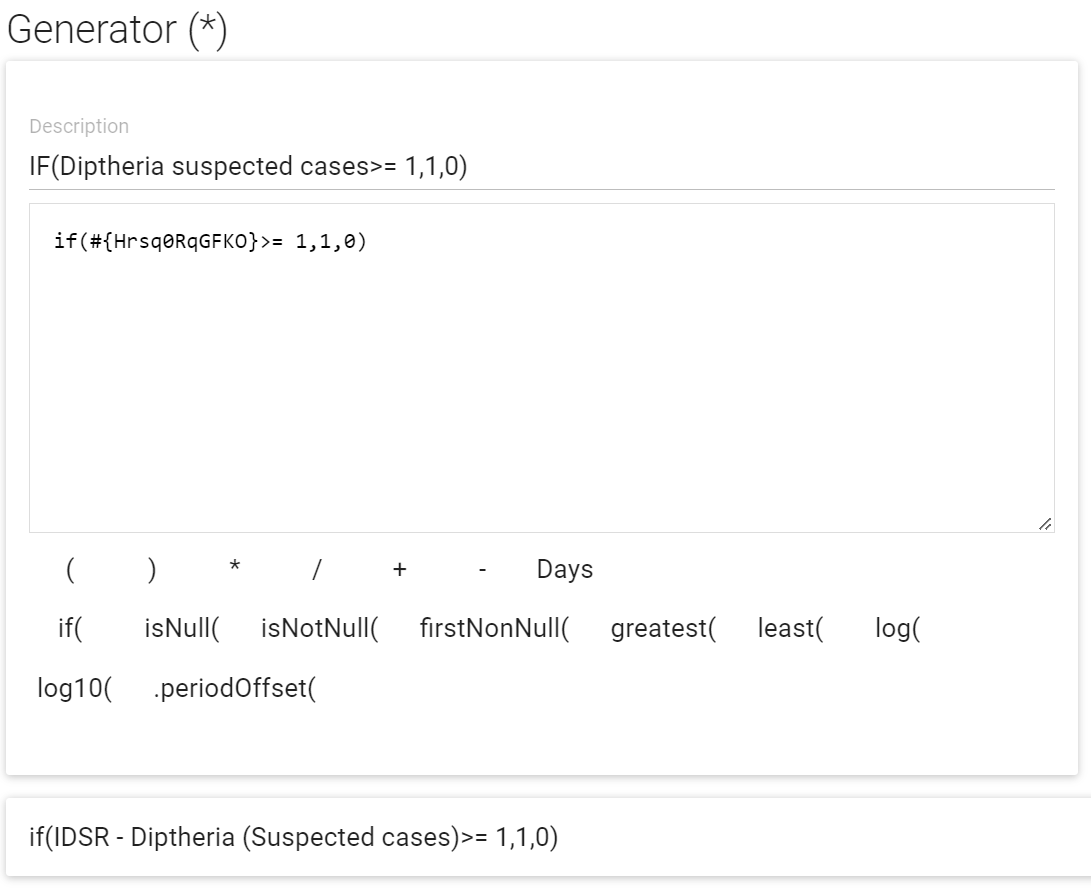Insert the if( function

coord(70,628)
